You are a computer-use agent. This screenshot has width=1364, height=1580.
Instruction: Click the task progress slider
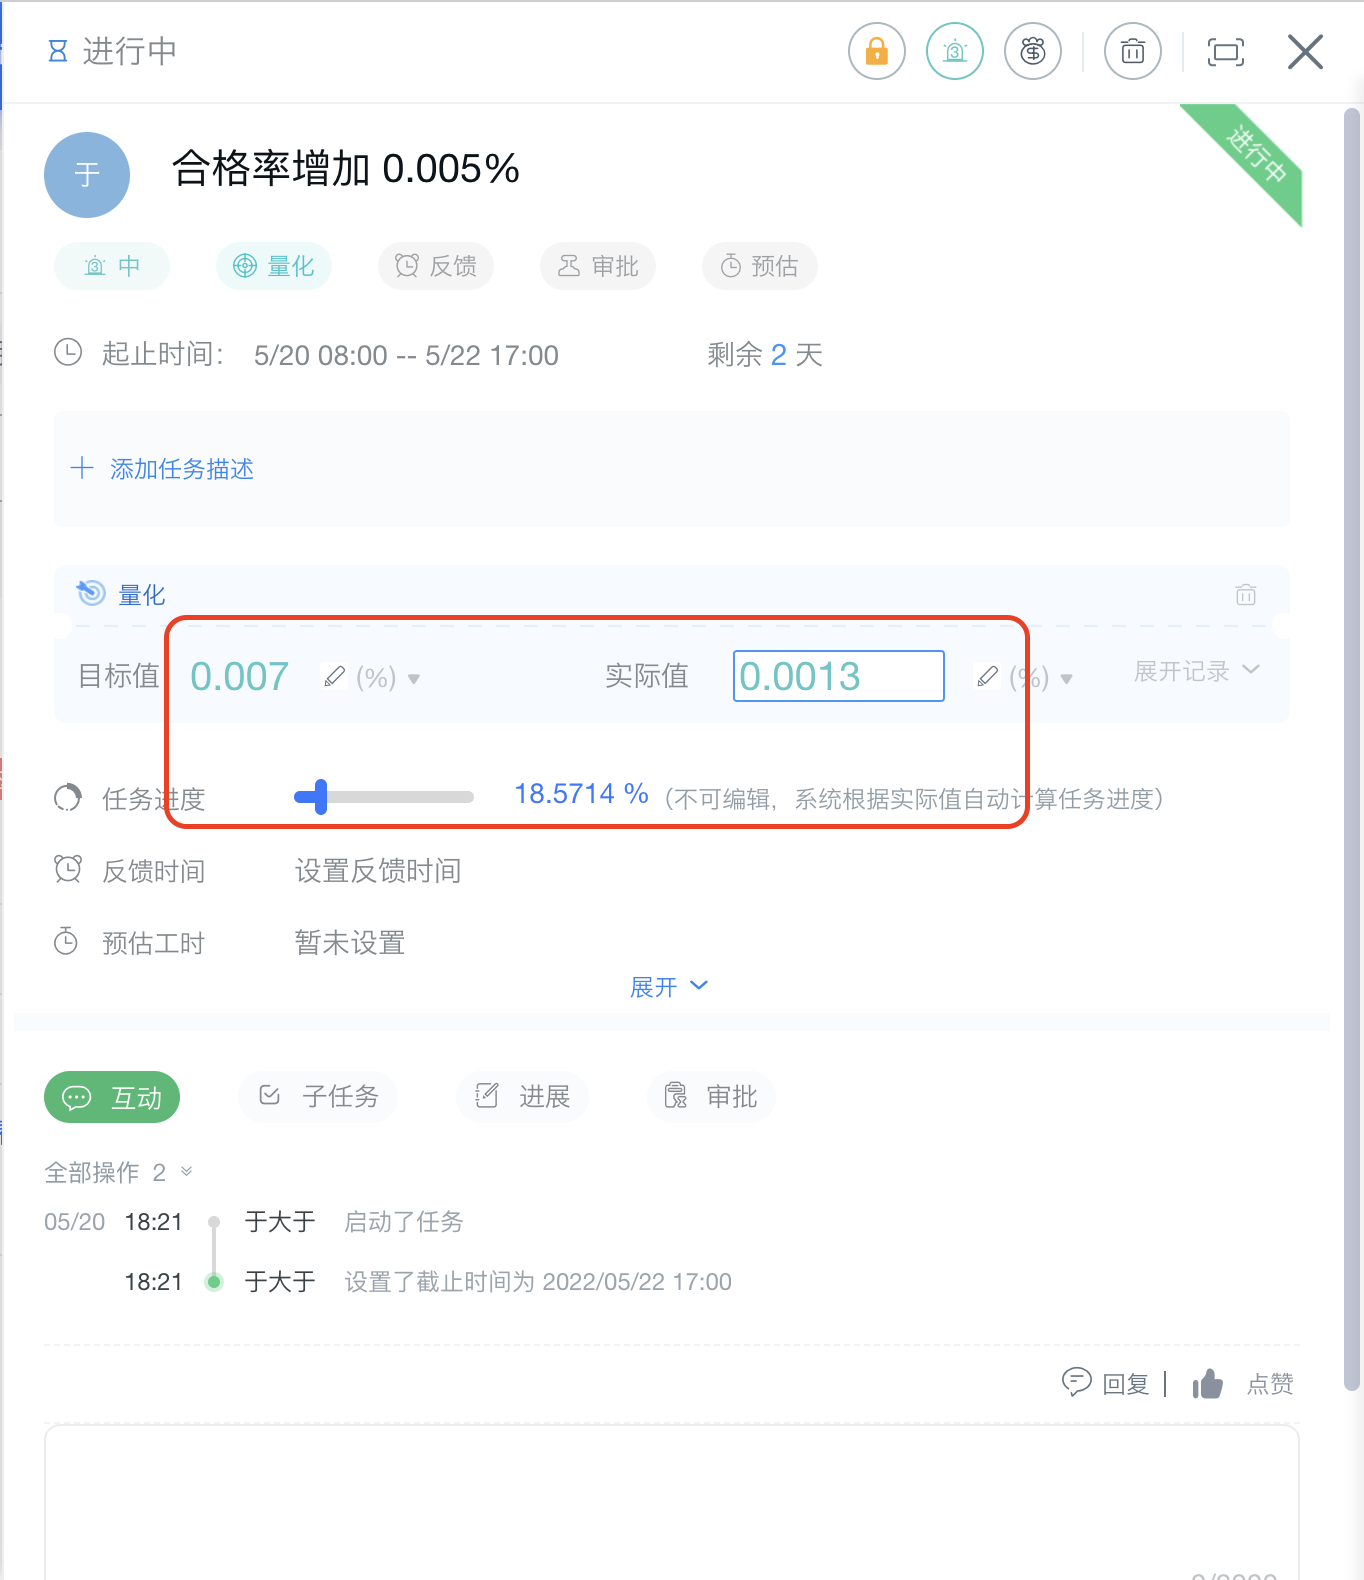pyautogui.click(x=384, y=797)
